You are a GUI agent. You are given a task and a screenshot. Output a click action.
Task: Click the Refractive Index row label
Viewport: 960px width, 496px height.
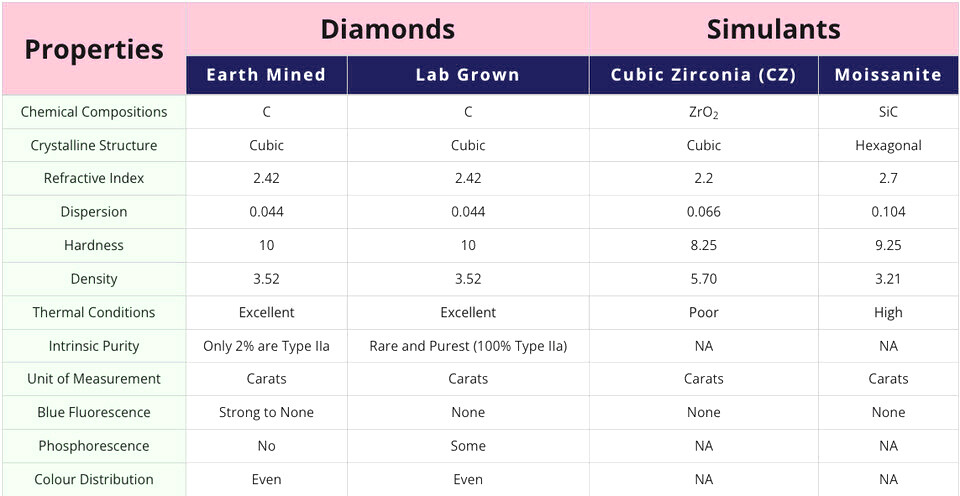pos(94,179)
